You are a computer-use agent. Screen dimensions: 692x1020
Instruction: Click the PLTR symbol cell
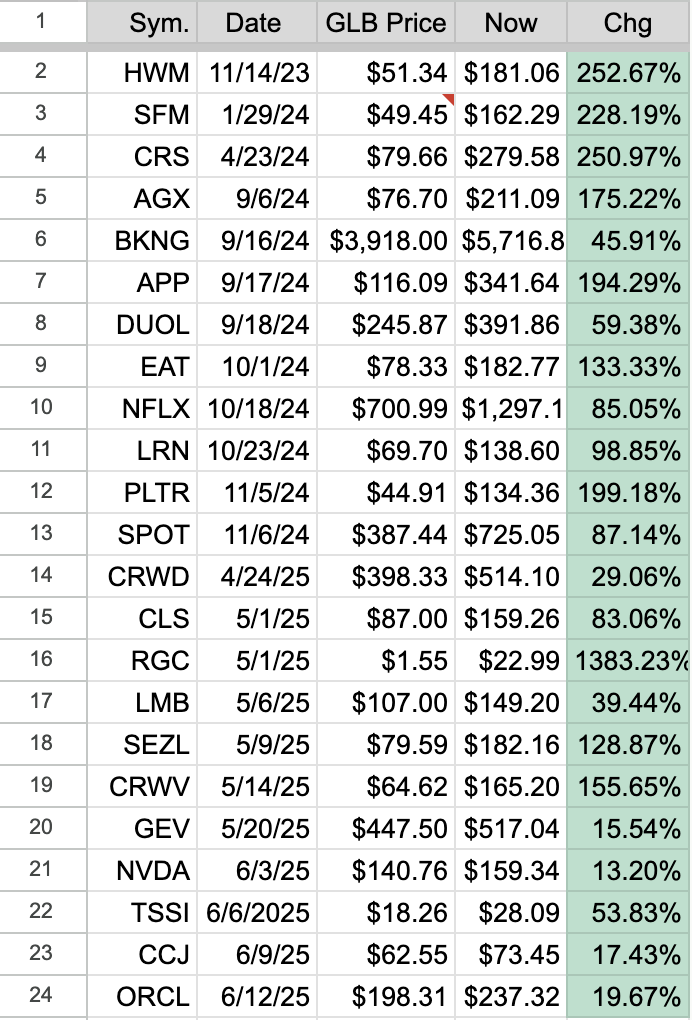[x=159, y=492]
